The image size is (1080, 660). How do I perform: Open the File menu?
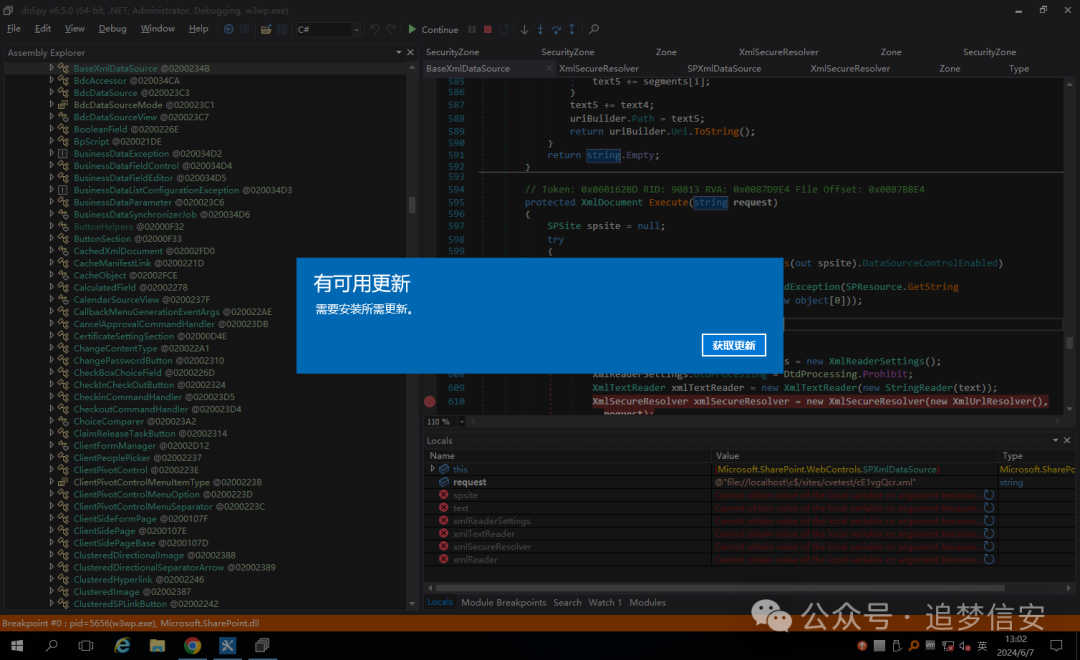(14, 29)
